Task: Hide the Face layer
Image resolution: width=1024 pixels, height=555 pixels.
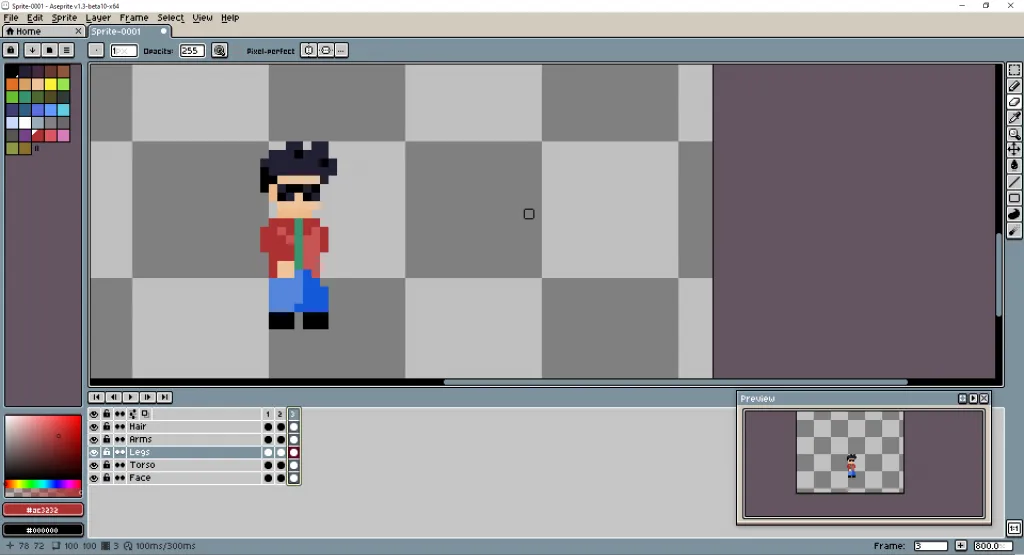Action: coord(94,478)
